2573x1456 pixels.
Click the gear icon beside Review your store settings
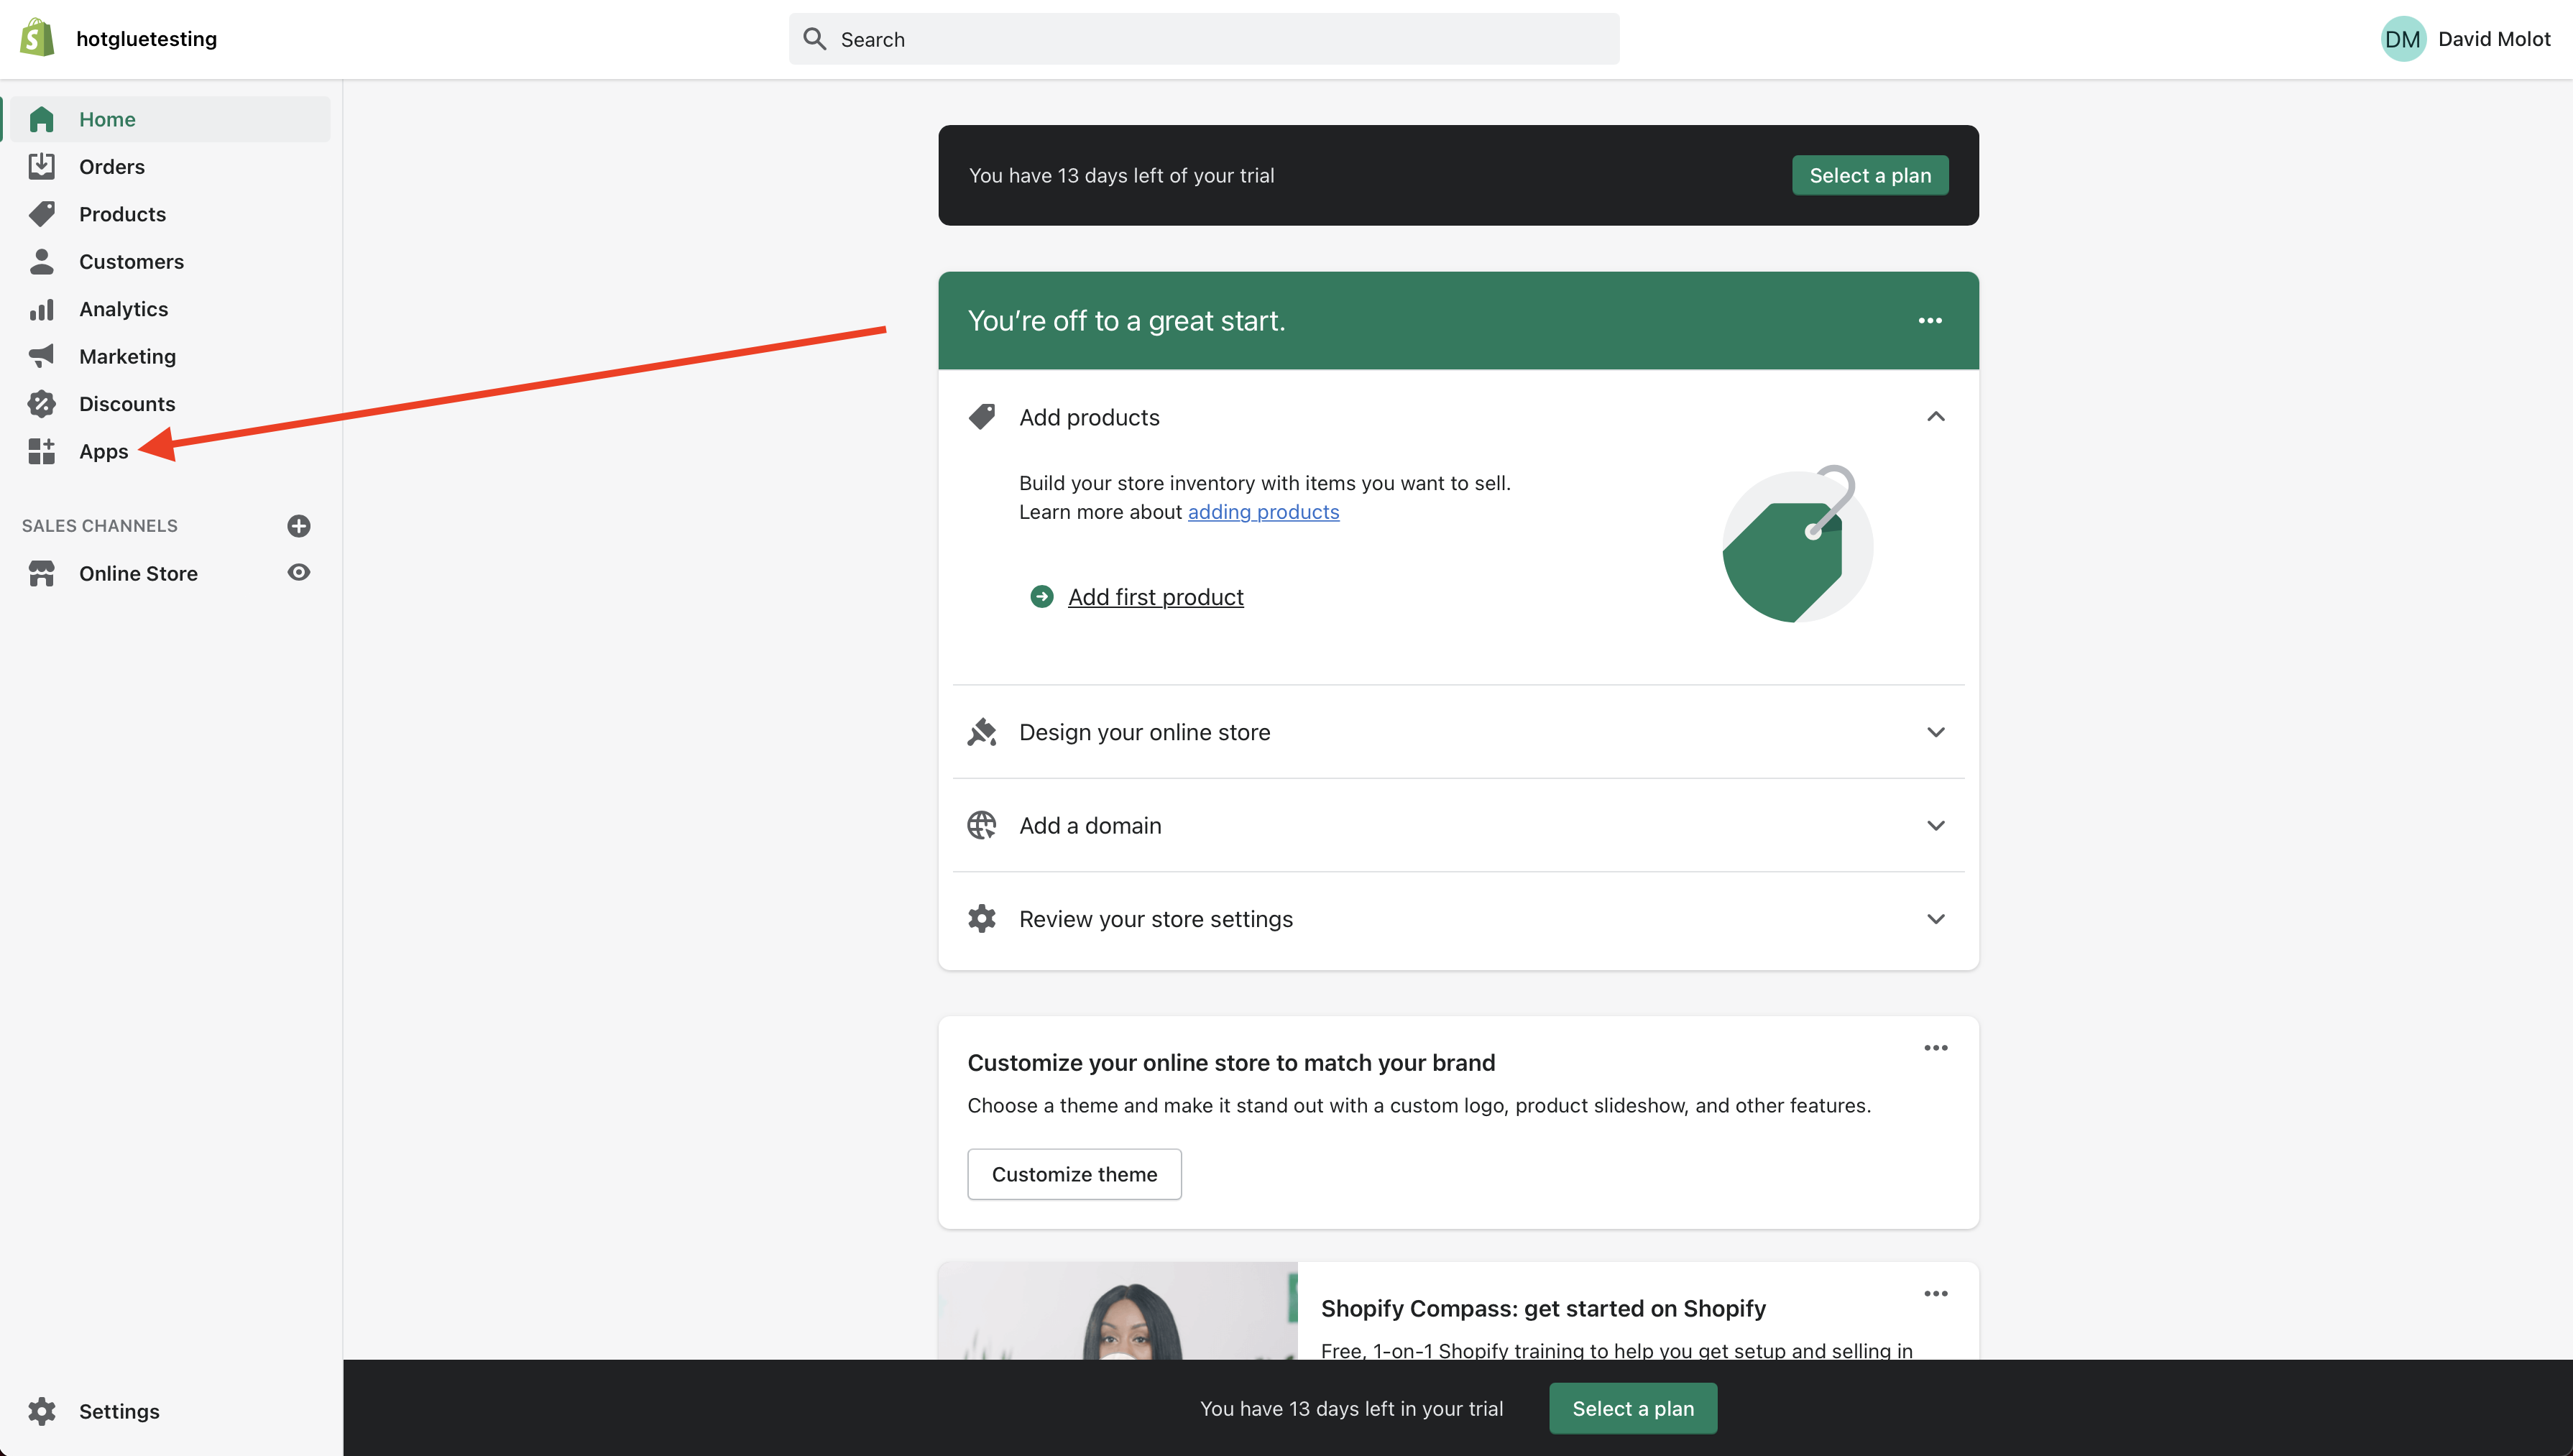982,918
